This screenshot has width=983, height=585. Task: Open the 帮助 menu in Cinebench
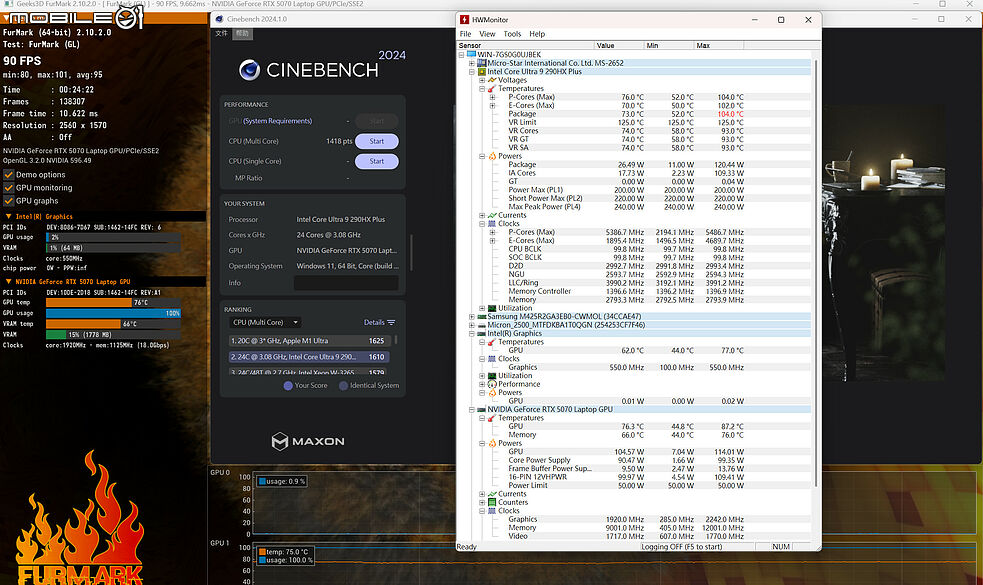coord(243,33)
